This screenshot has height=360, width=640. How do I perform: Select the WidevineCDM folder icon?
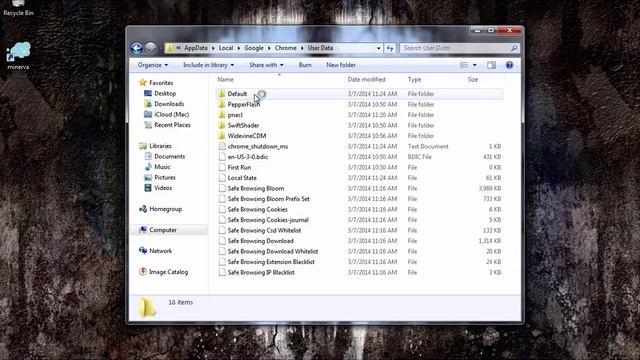[222, 136]
